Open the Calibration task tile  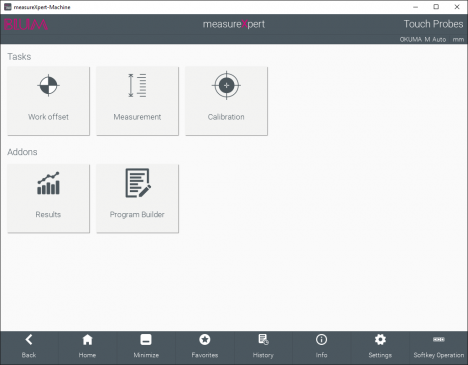click(226, 101)
